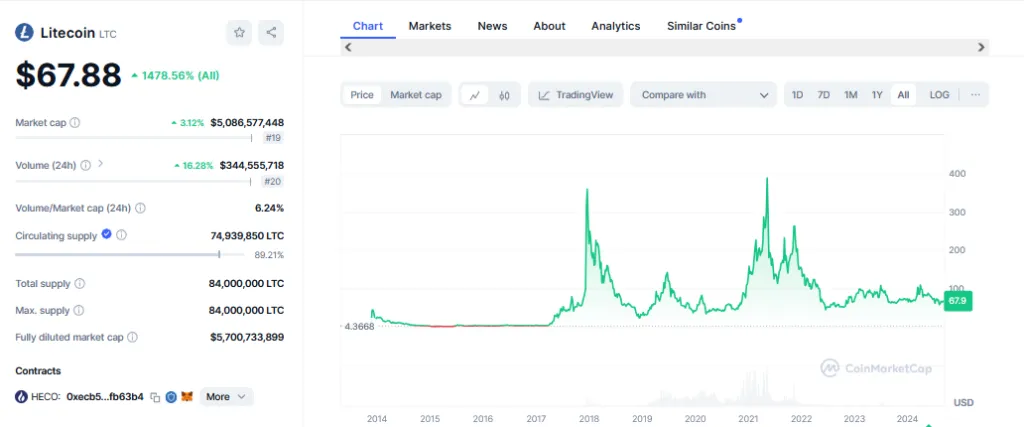Add token to MetaMask fox icon
Image resolution: width=1024 pixels, height=427 pixels.
tap(187, 396)
